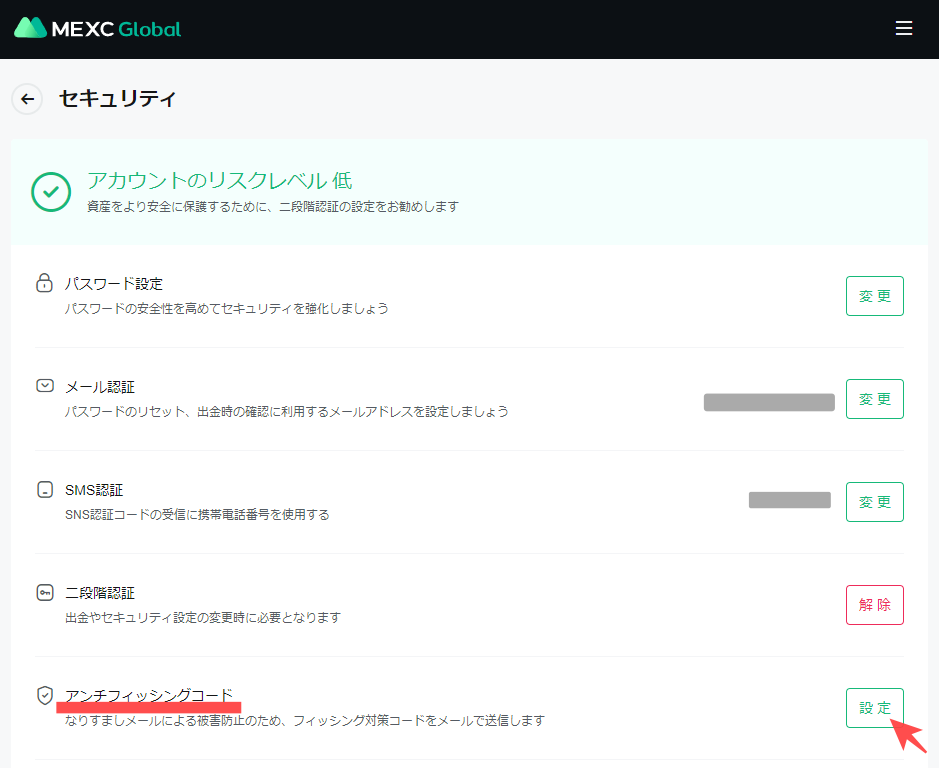This screenshot has width=939, height=768.
Task: Click the masked phone number field
Action: pyautogui.click(x=789, y=500)
